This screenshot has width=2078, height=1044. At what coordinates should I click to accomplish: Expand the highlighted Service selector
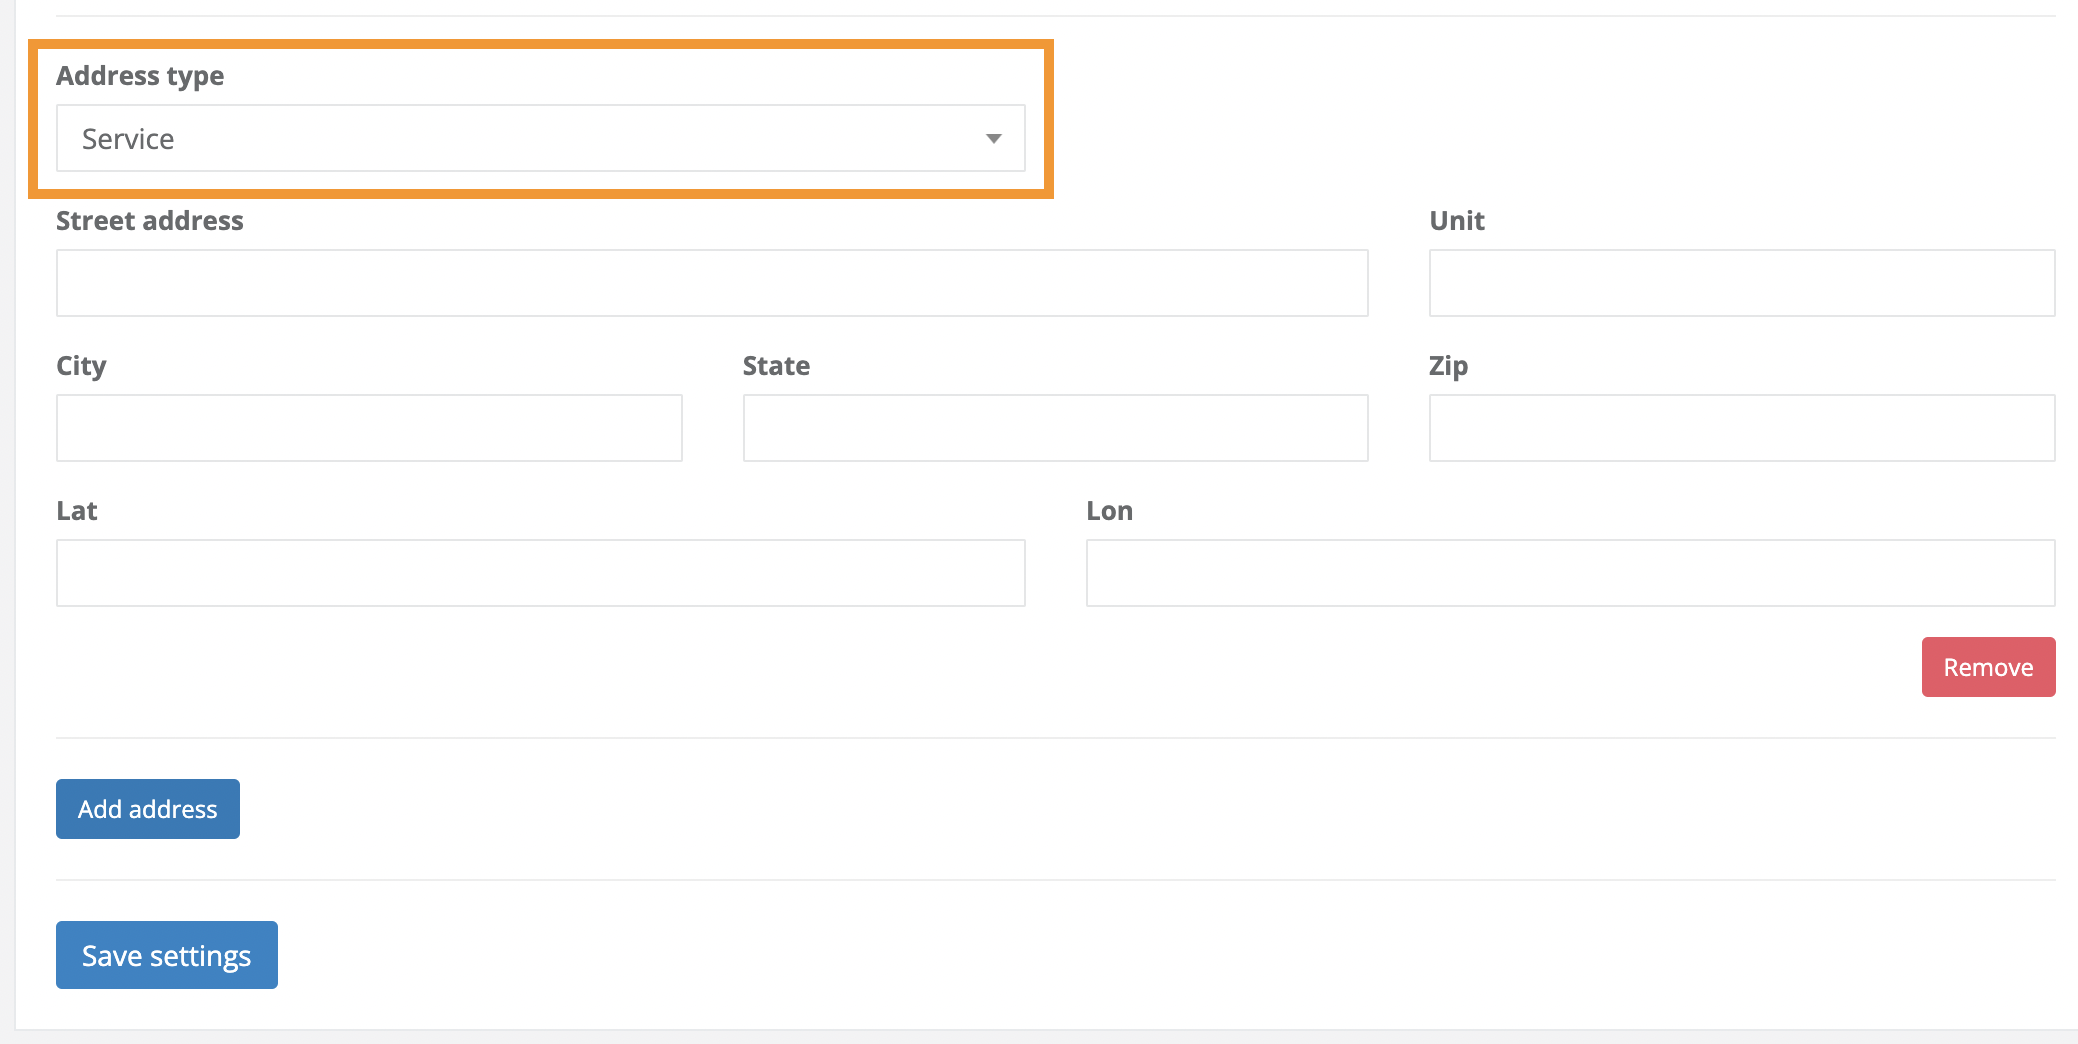point(540,138)
